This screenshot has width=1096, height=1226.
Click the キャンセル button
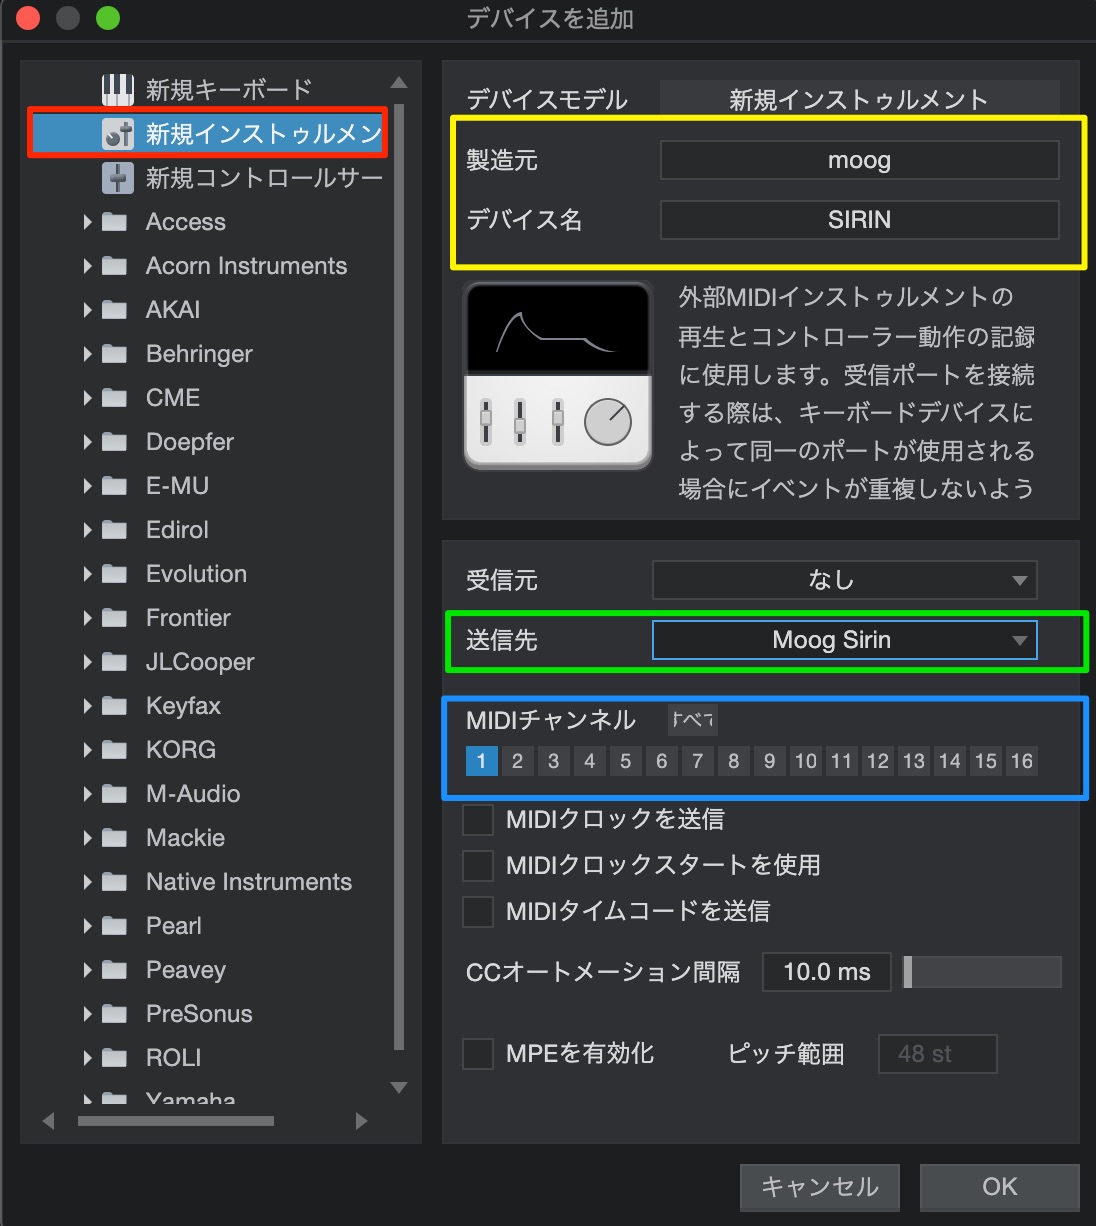point(820,1187)
